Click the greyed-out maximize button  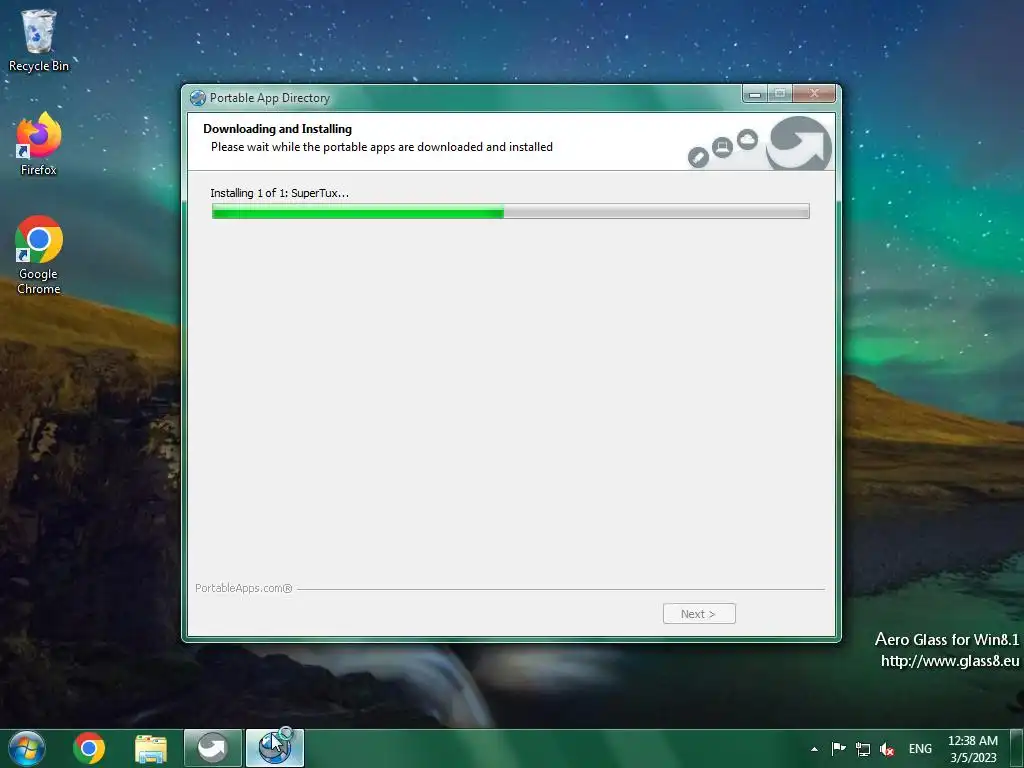780,94
